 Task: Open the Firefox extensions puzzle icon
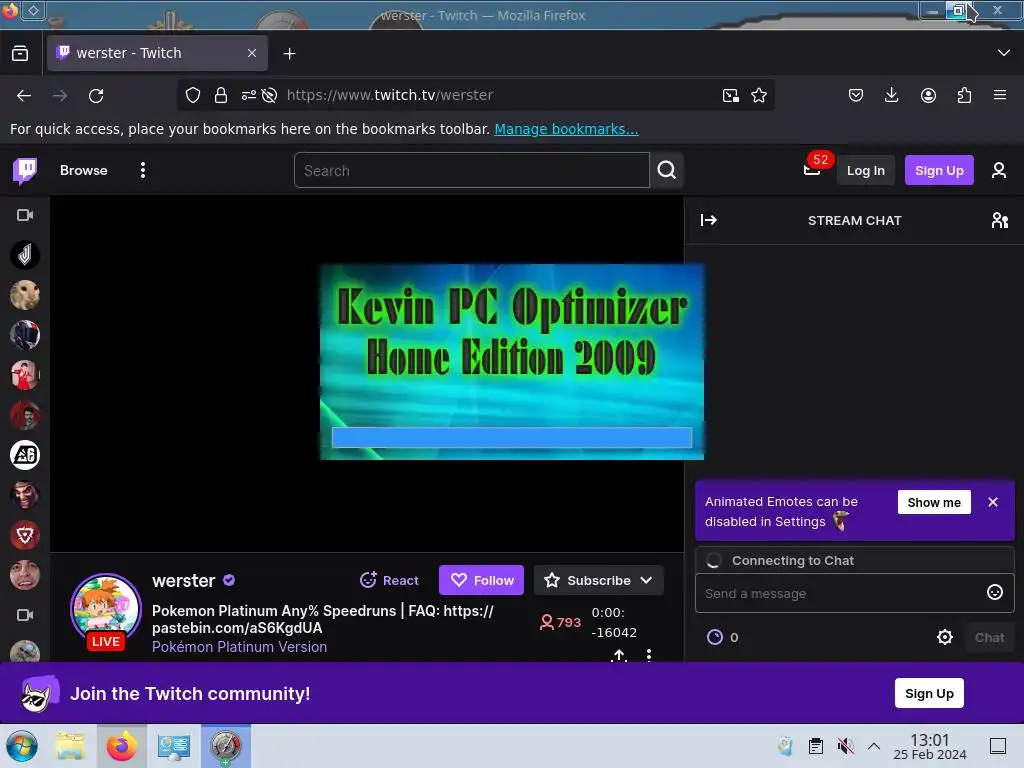(x=964, y=95)
